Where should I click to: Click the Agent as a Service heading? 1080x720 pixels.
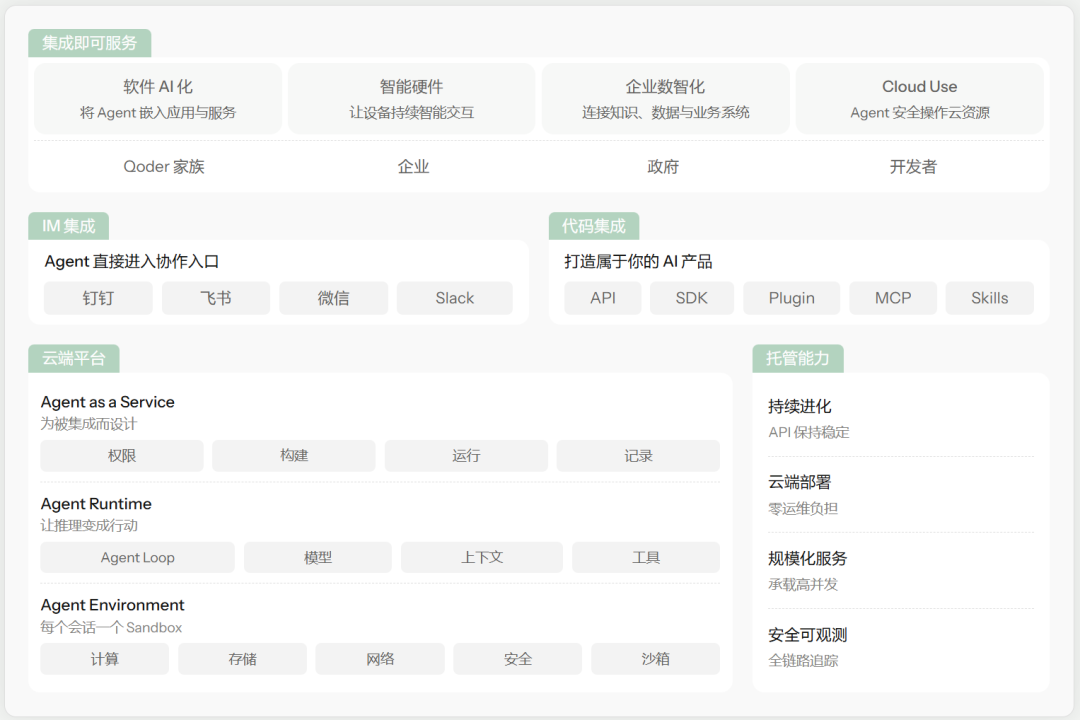[x=107, y=402]
